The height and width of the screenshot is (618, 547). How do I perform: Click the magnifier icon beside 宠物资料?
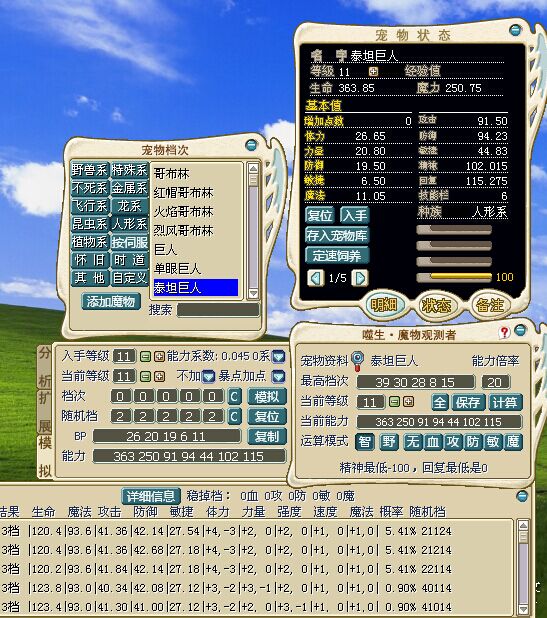point(357,361)
